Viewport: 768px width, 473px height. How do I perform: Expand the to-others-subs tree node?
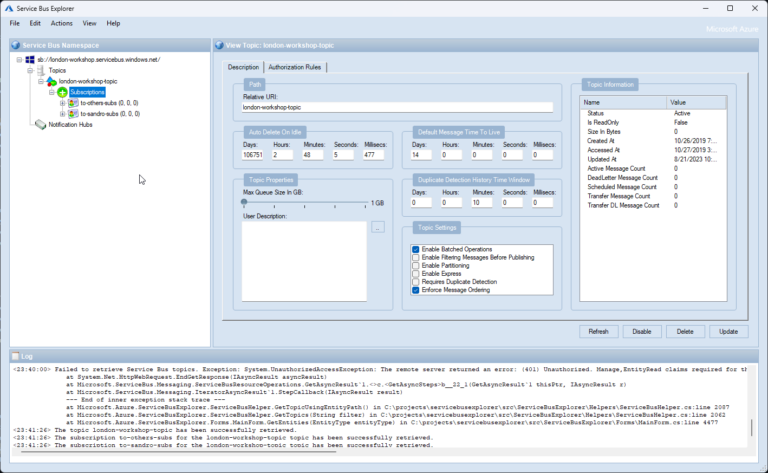coord(62,103)
